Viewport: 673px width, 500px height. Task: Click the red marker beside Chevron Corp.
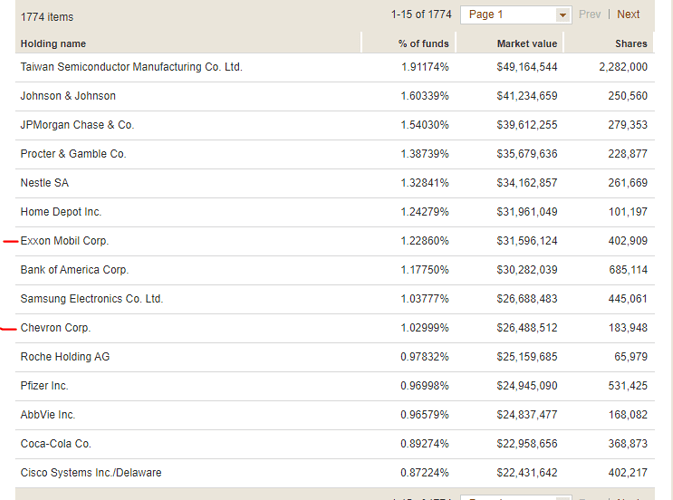(10, 328)
